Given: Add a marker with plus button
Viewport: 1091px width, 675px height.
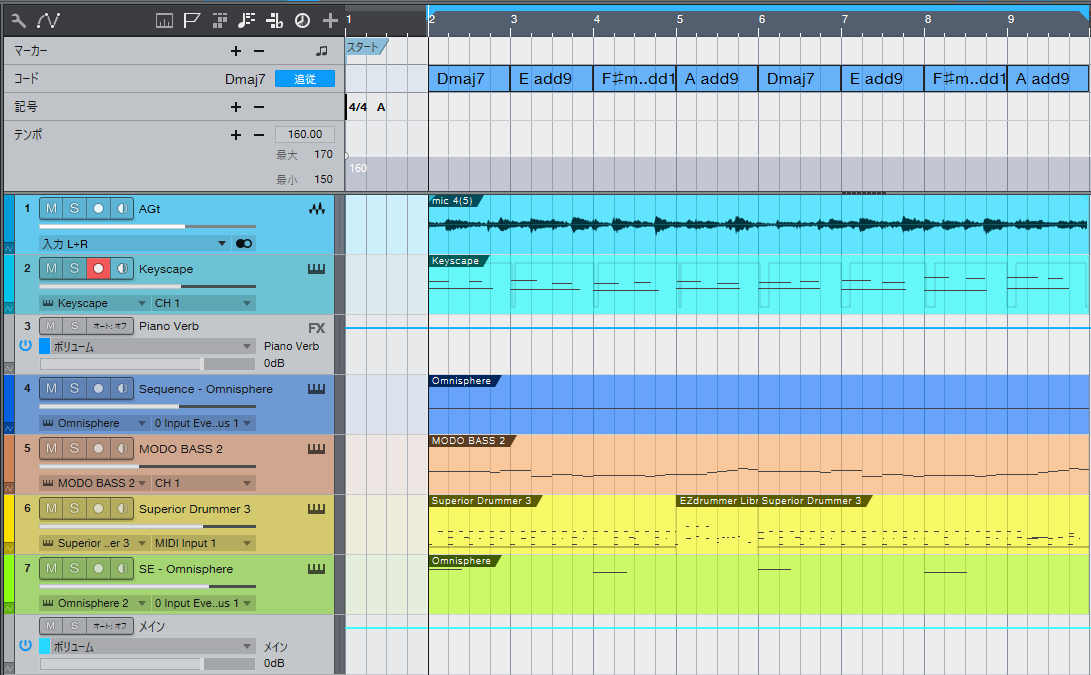Looking at the screenshot, I should [236, 51].
